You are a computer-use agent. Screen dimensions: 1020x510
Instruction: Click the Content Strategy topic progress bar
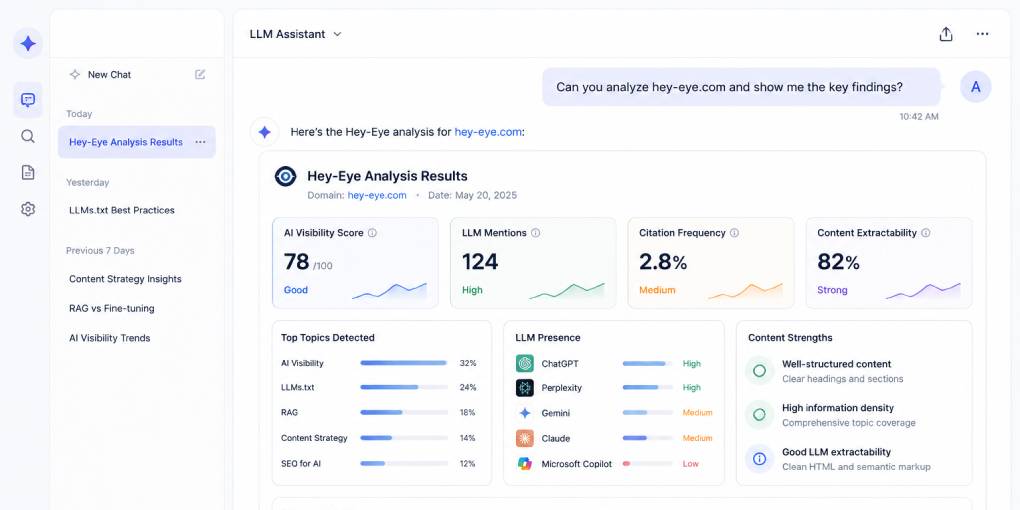point(404,438)
